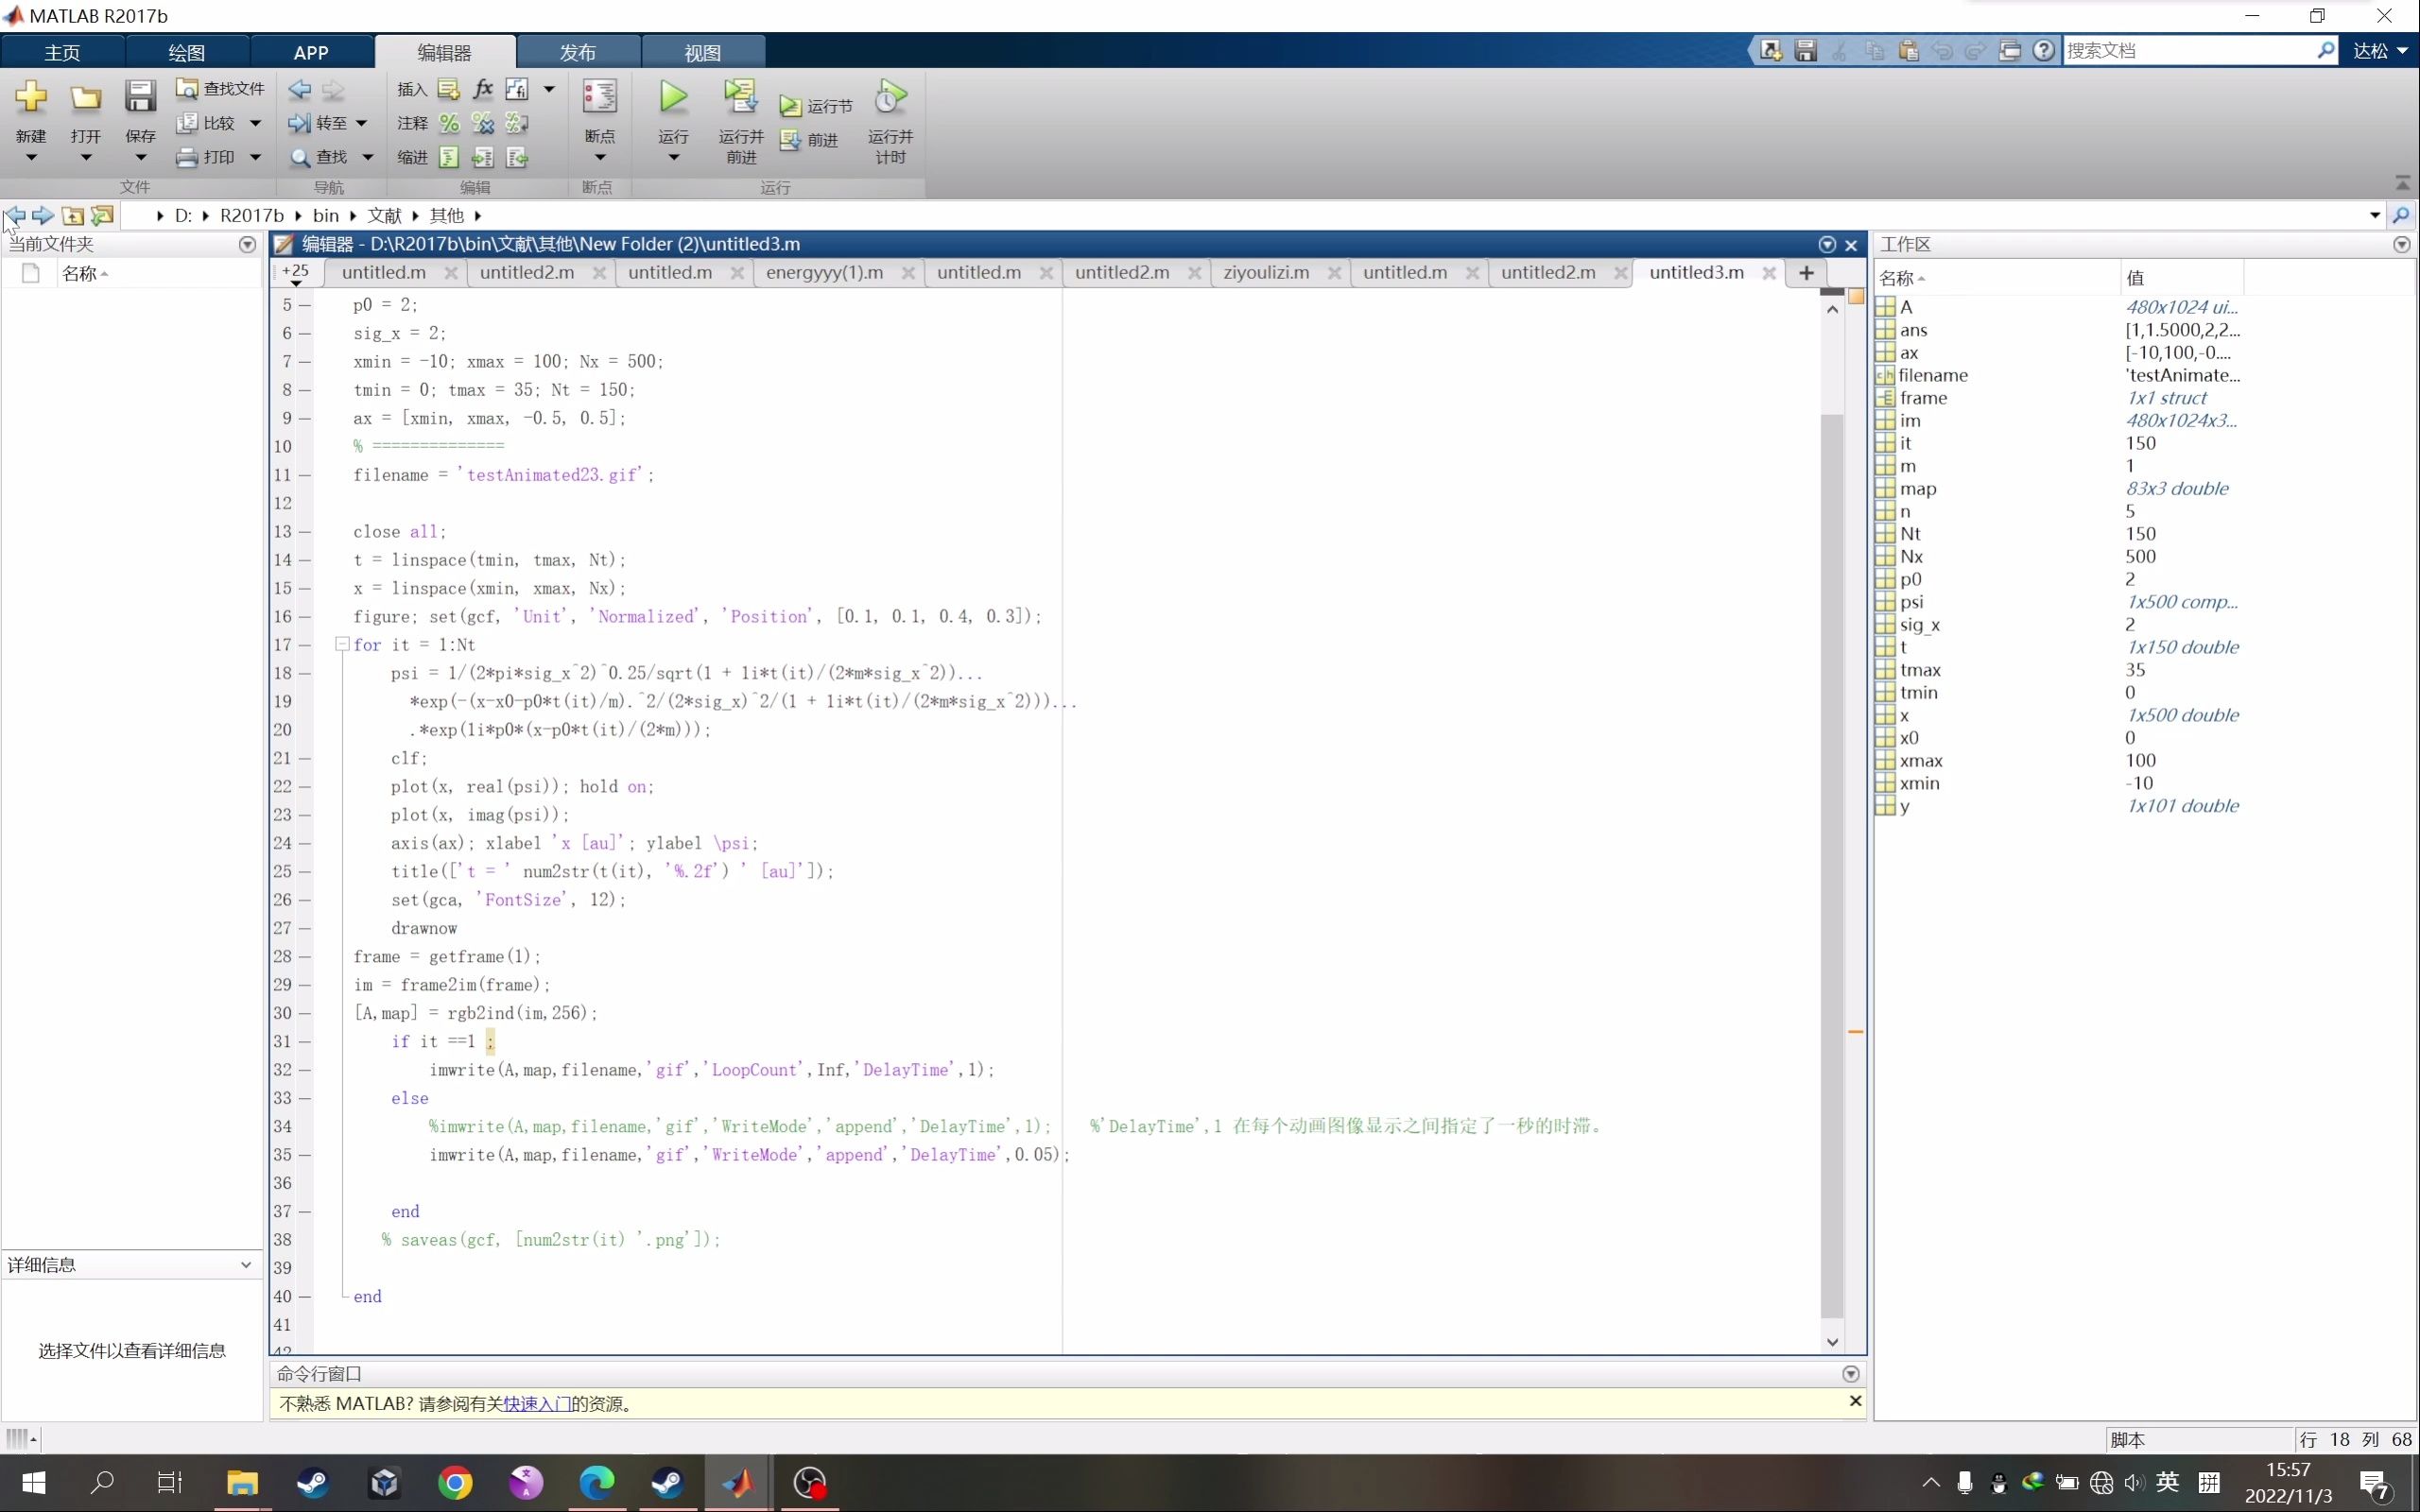Screen dimensions: 2420x1512
Task: Click the New (新建) plus icon
Action: pyautogui.click(x=31, y=97)
